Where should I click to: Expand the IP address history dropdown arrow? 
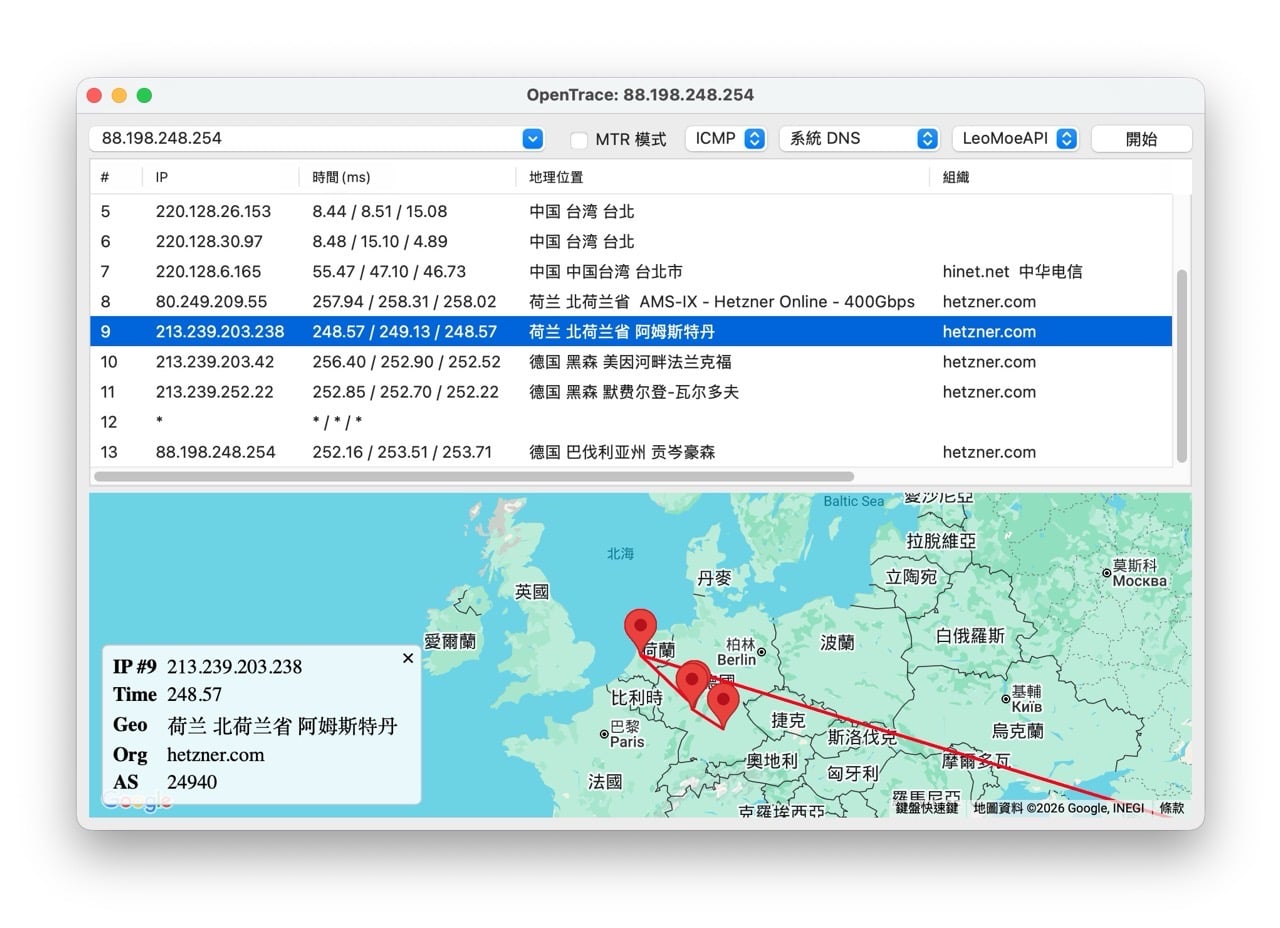click(532, 138)
